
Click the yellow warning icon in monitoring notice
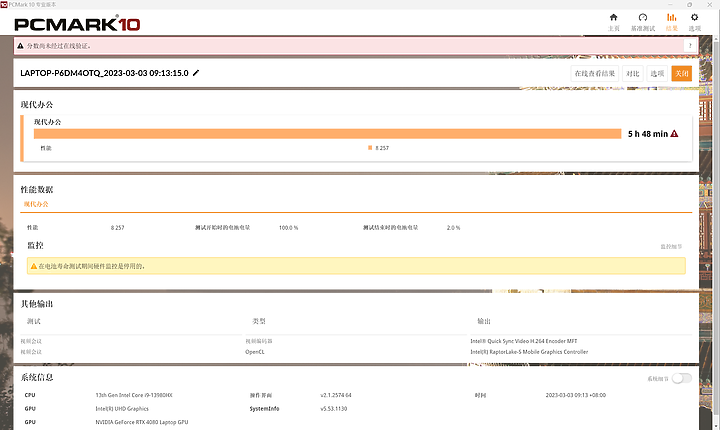click(34, 266)
